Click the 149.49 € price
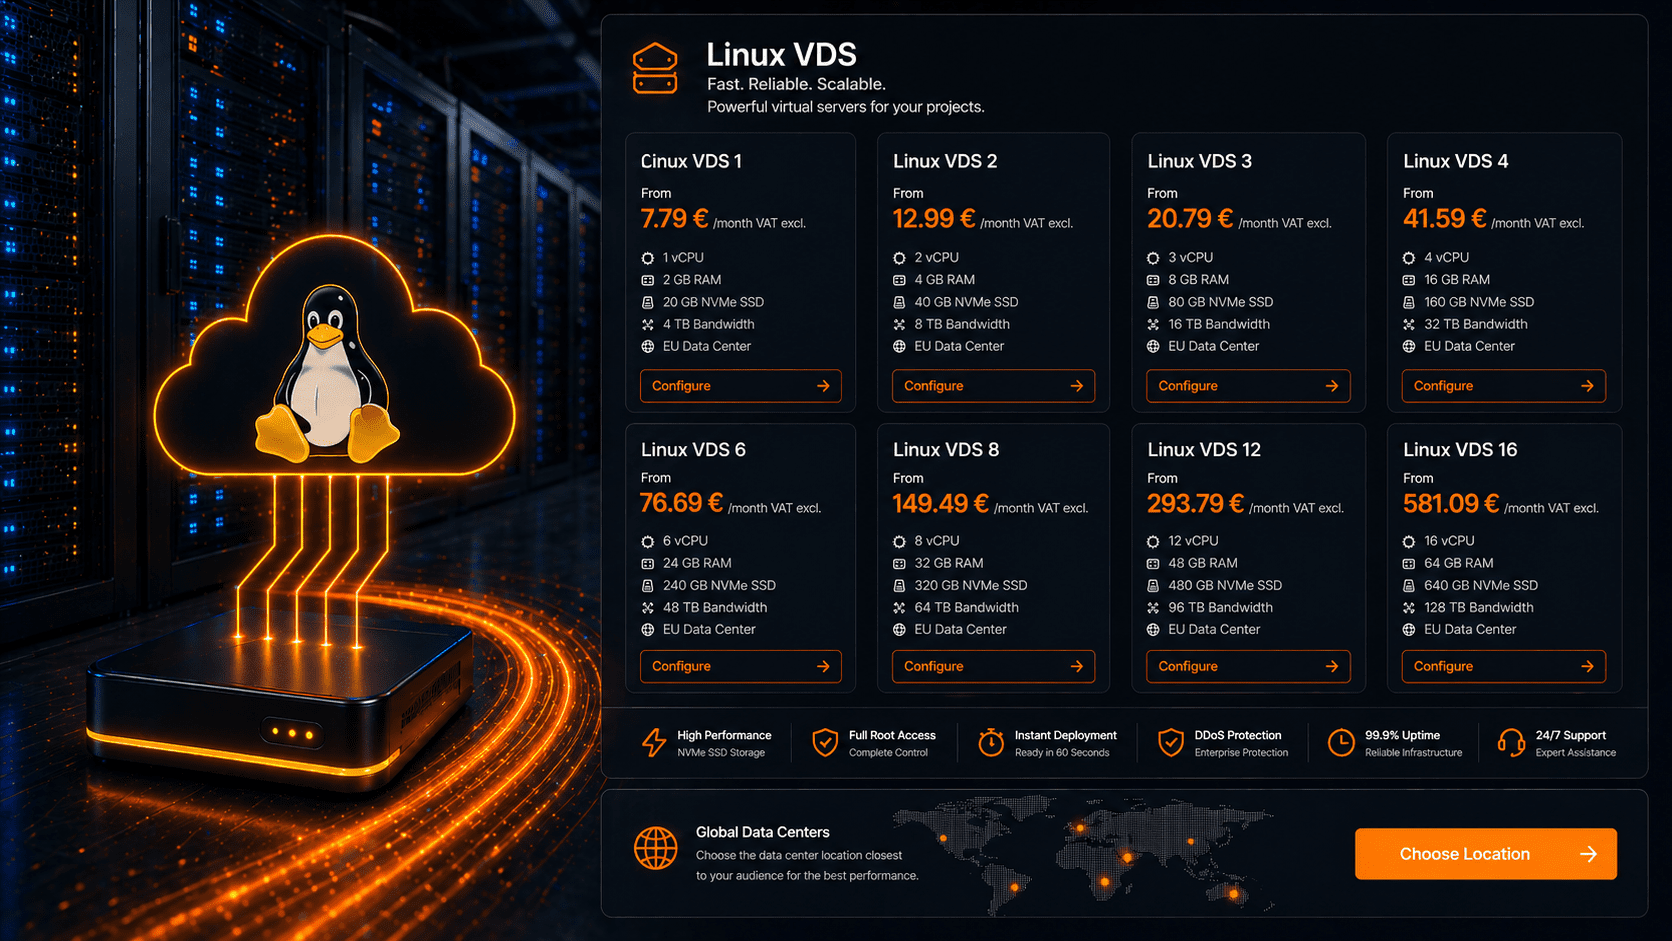 940,503
